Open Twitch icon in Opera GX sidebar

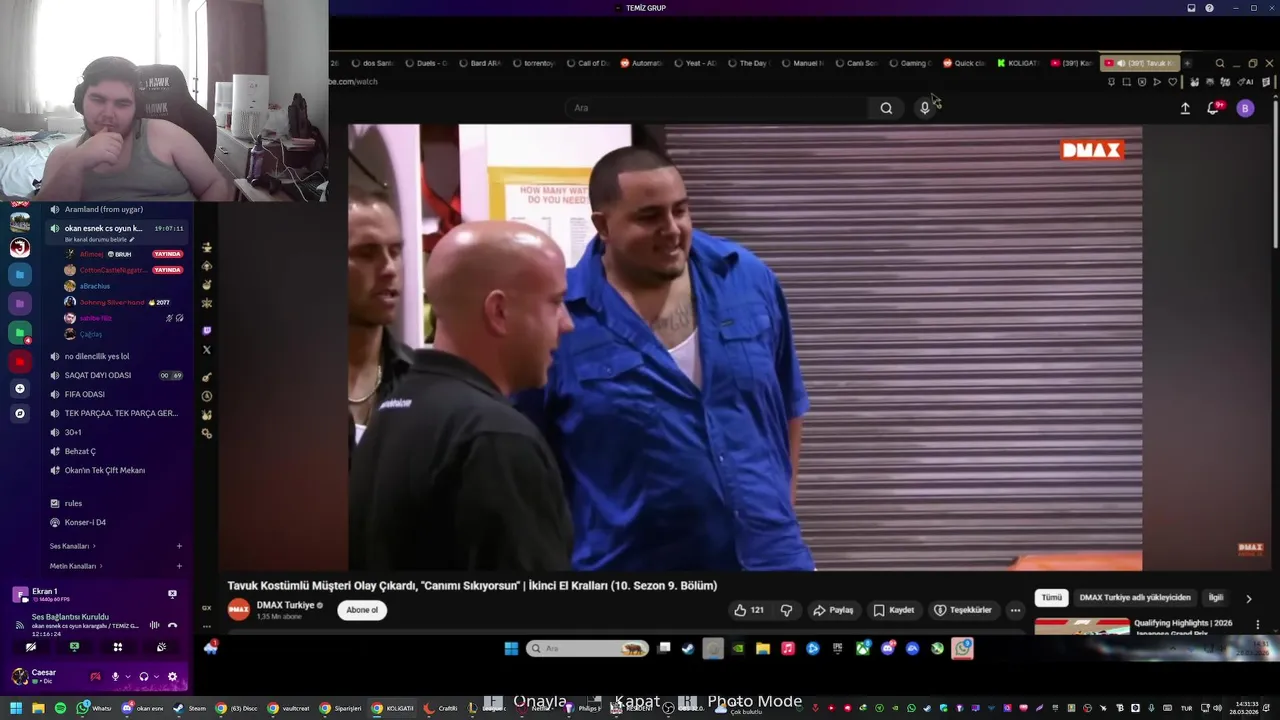tap(207, 330)
